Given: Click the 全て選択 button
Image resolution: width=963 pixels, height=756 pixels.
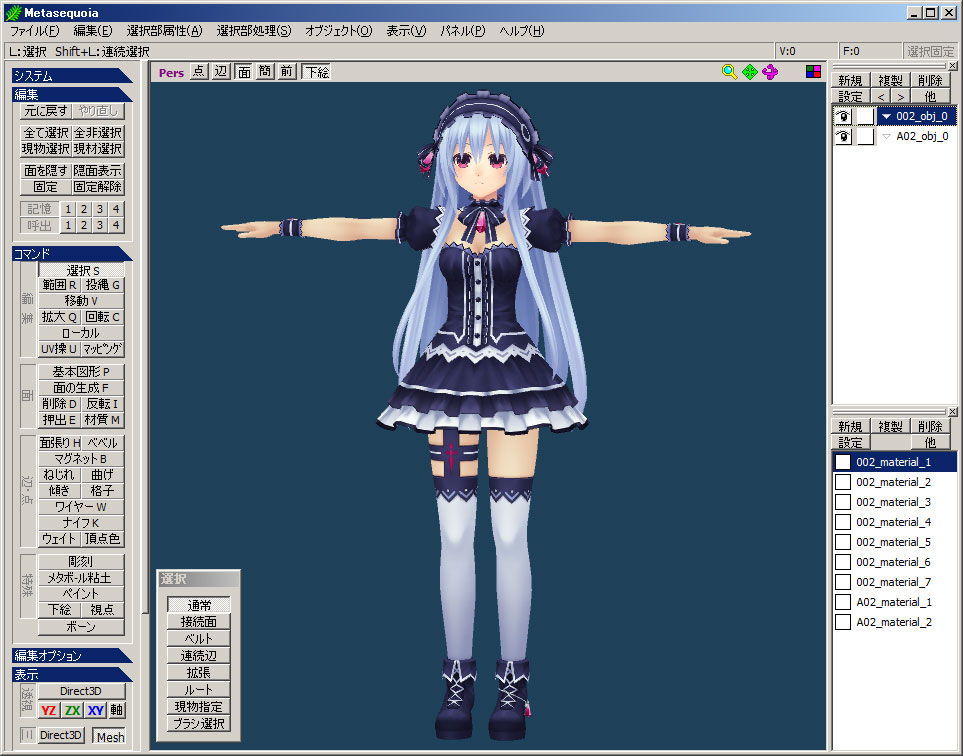Looking at the screenshot, I should pos(46,133).
